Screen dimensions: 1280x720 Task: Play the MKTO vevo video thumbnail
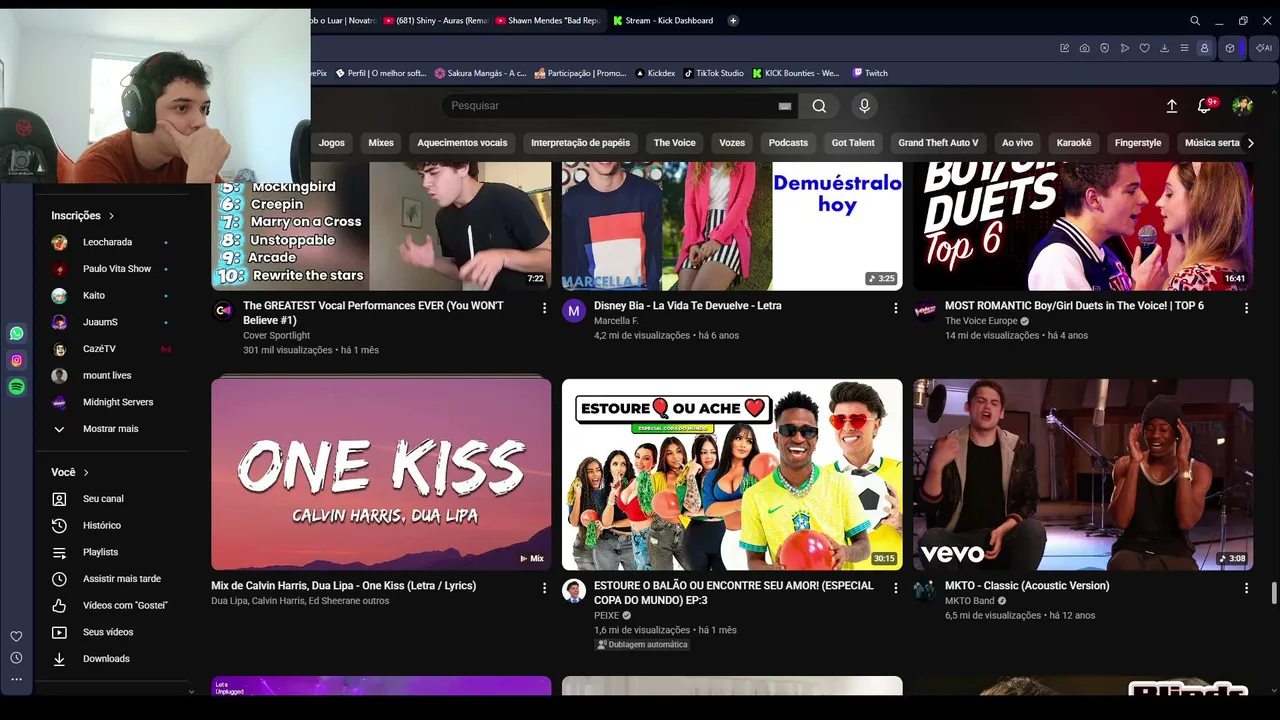pos(1083,474)
